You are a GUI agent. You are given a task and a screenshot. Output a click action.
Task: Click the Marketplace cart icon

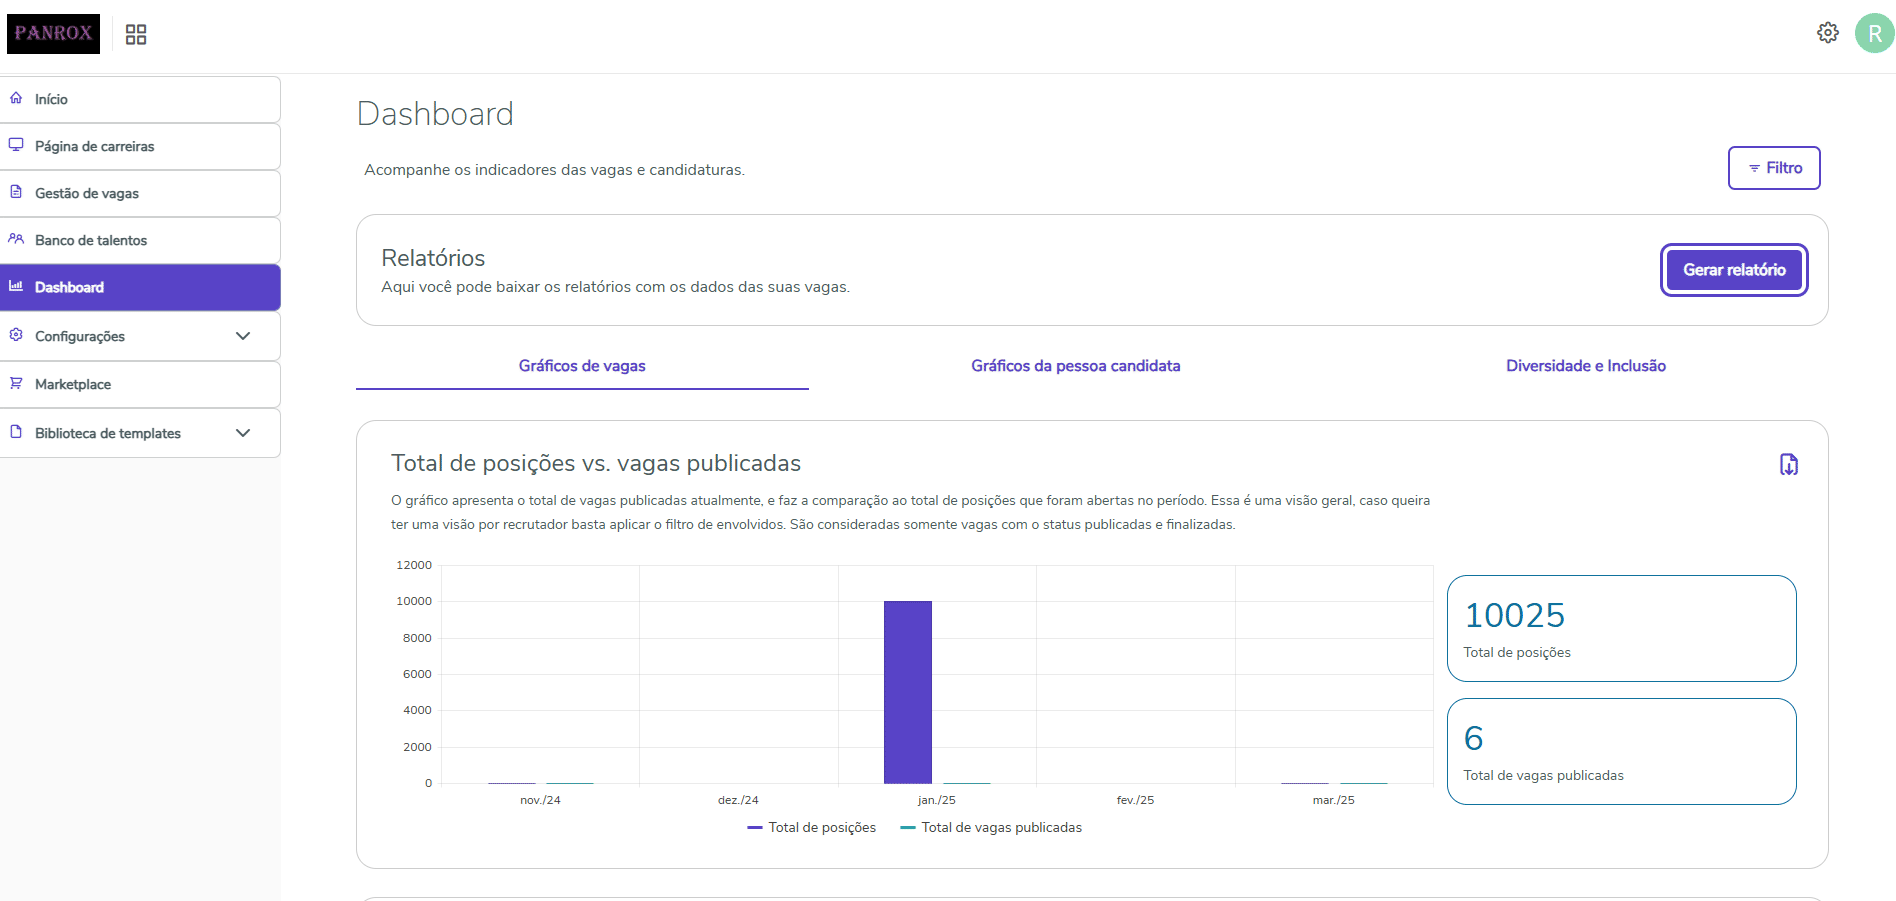pyautogui.click(x=16, y=383)
